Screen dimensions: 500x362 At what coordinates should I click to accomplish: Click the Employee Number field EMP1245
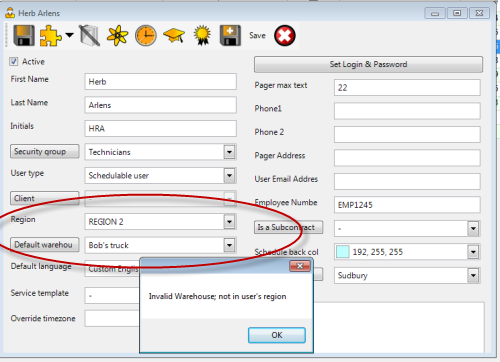(x=407, y=205)
